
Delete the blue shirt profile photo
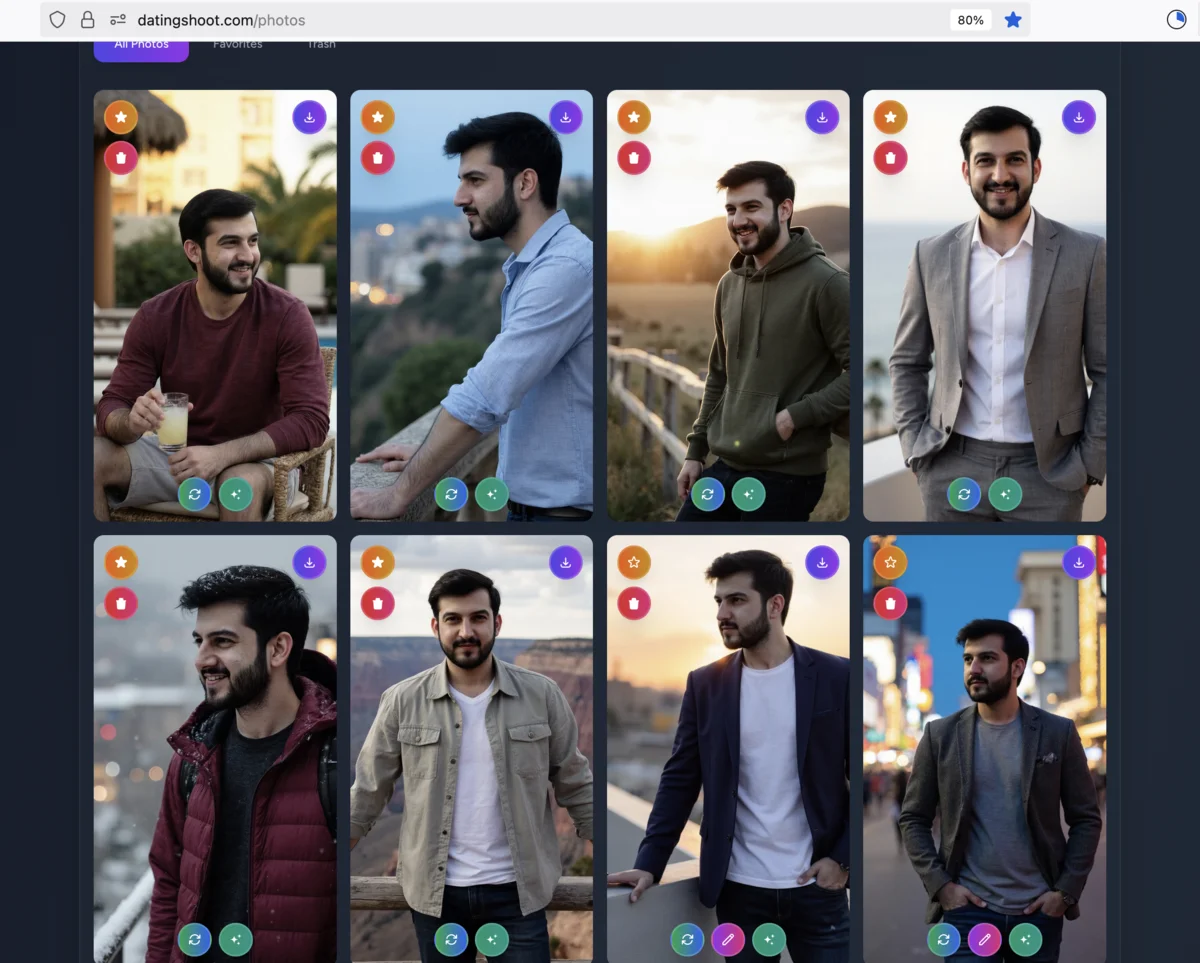pyautogui.click(x=377, y=158)
